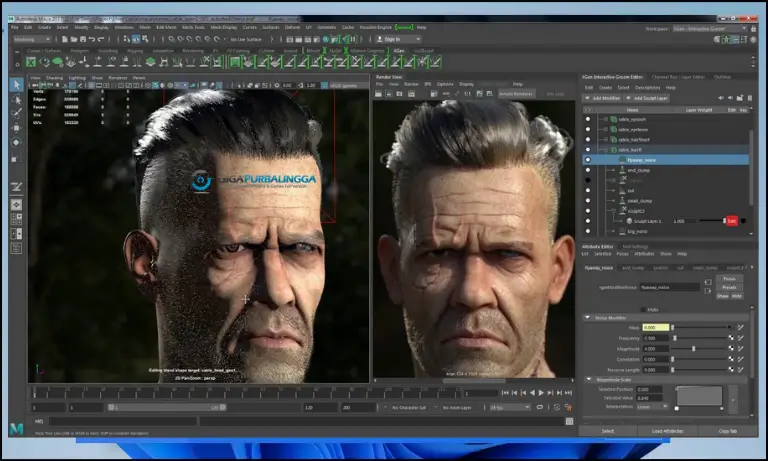Click the Frequency slider handle
This screenshot has width=768, height=461.
pos(675,338)
